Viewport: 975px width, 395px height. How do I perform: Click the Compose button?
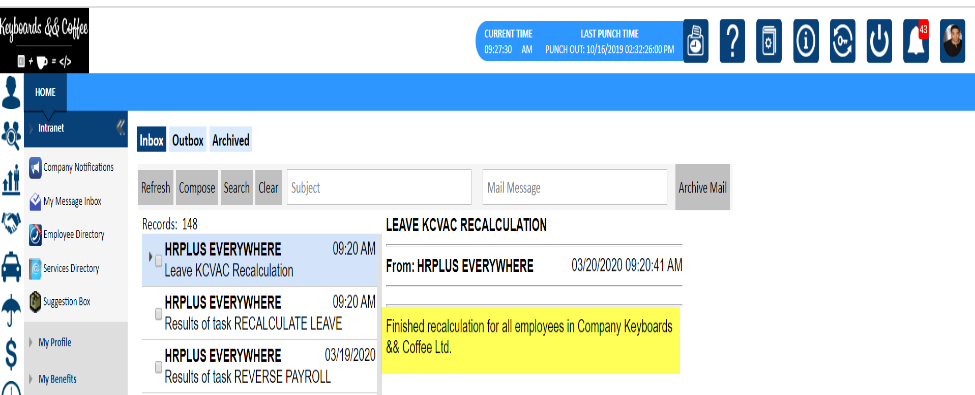click(197, 187)
